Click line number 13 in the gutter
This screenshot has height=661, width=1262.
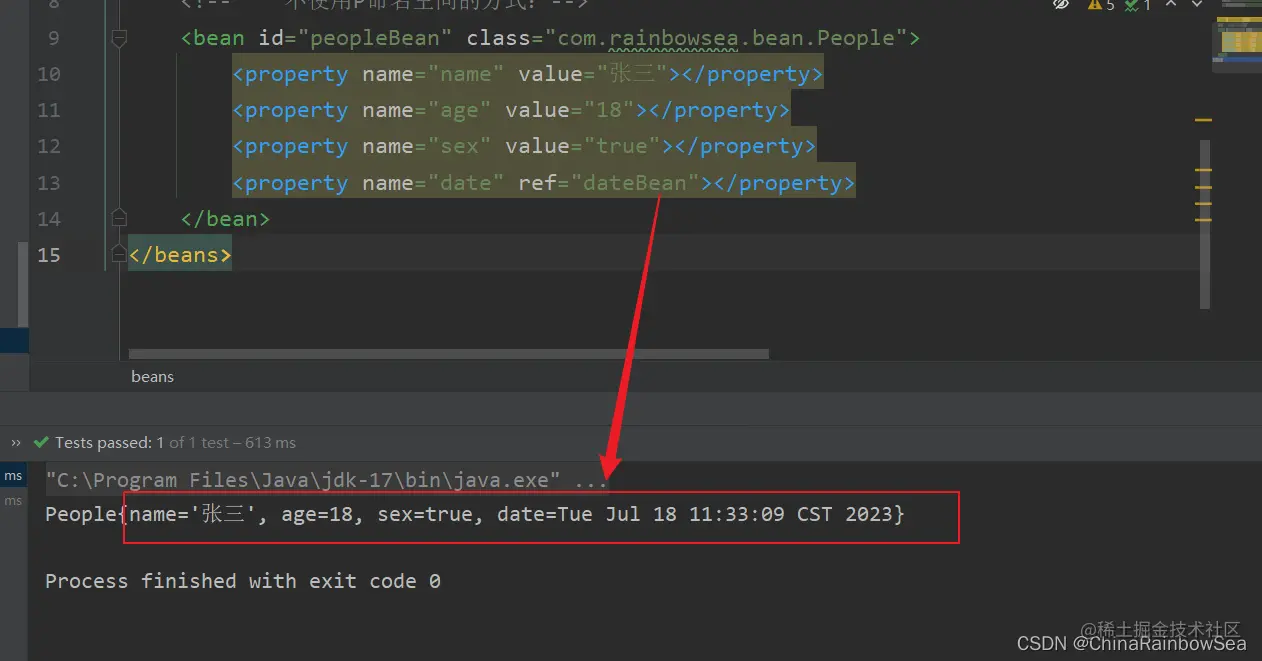point(48,183)
